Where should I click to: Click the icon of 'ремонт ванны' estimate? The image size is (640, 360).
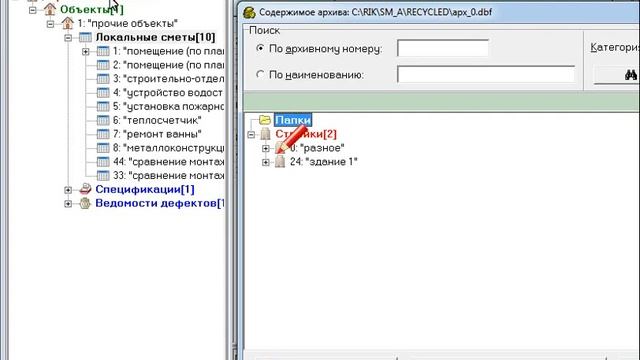(103, 134)
